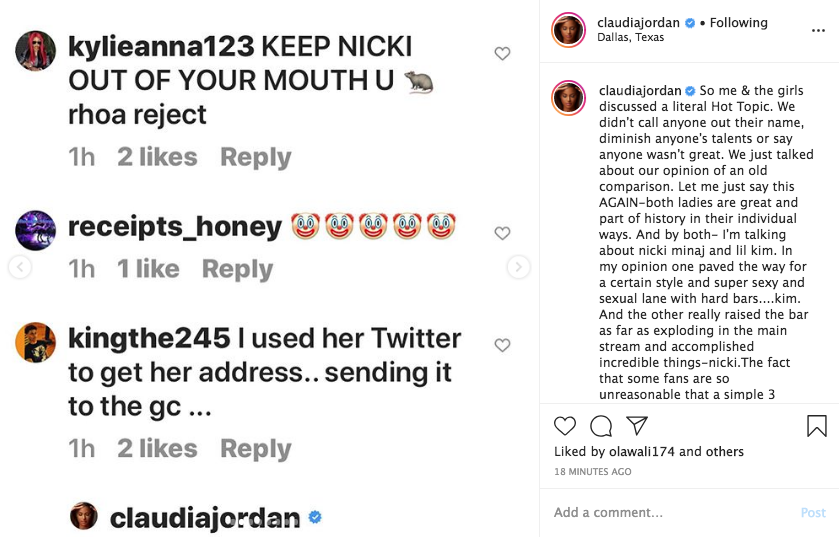Open the comment bubble icon on the post

pos(601,426)
